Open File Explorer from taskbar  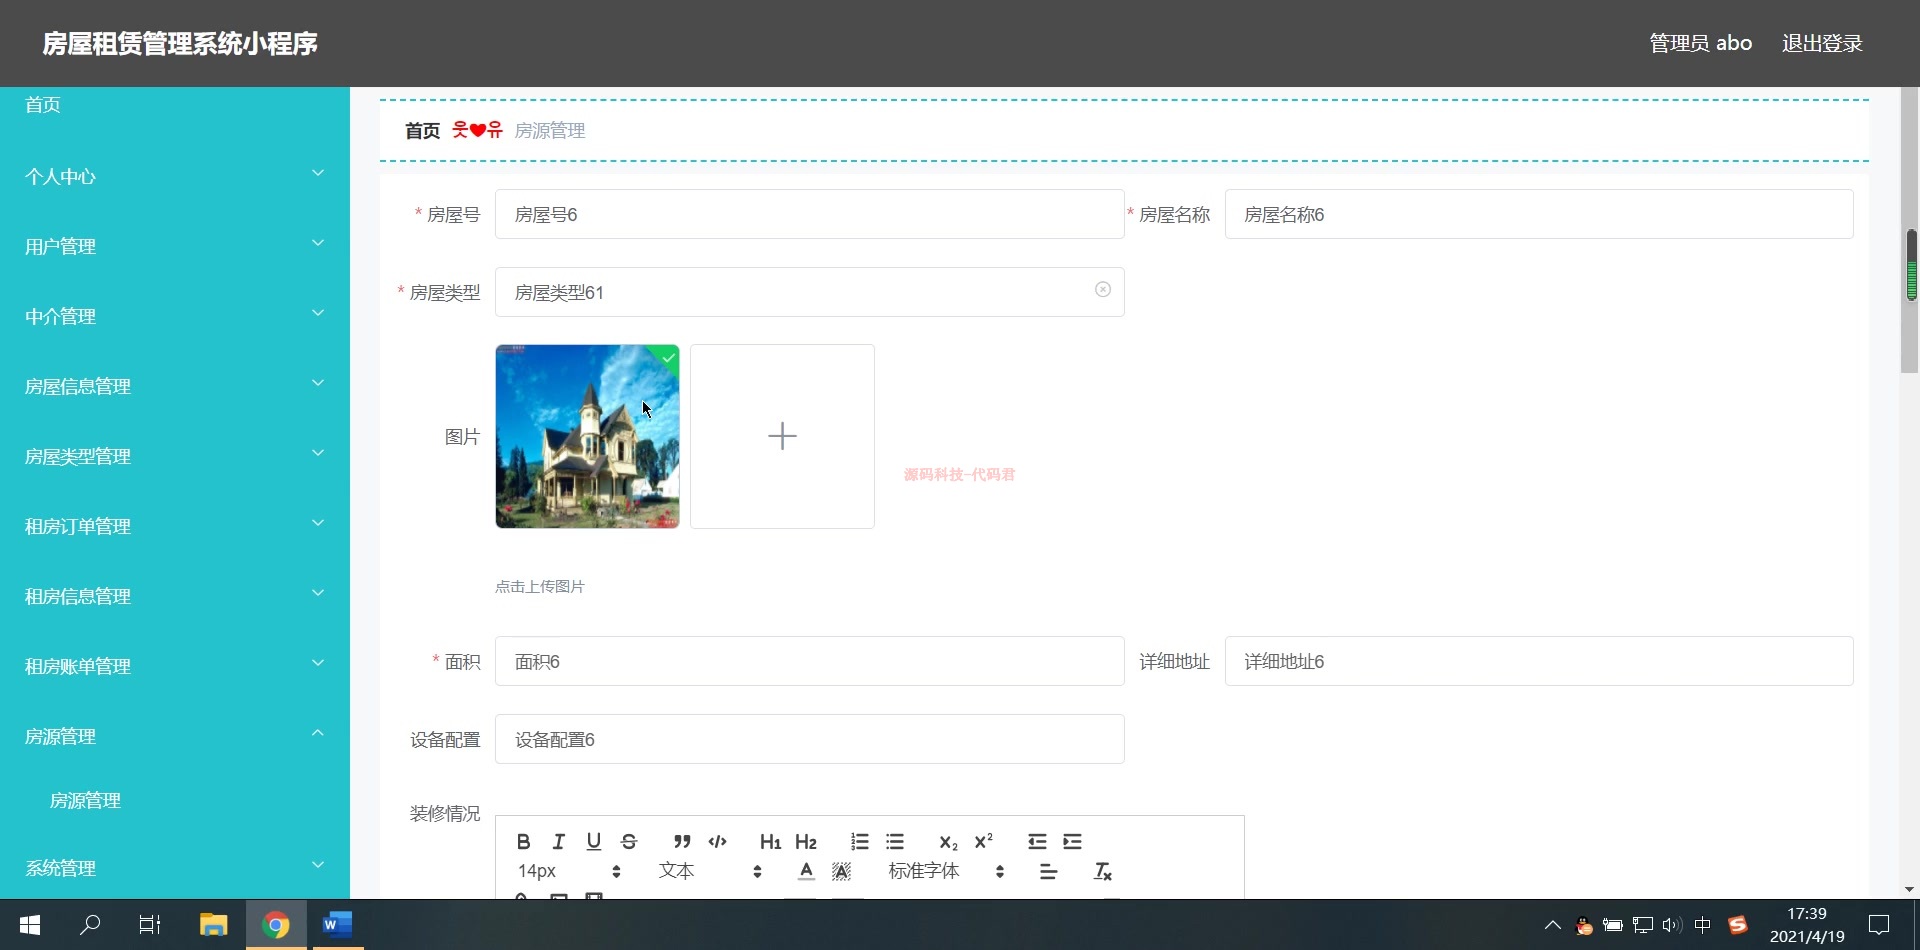click(x=213, y=925)
